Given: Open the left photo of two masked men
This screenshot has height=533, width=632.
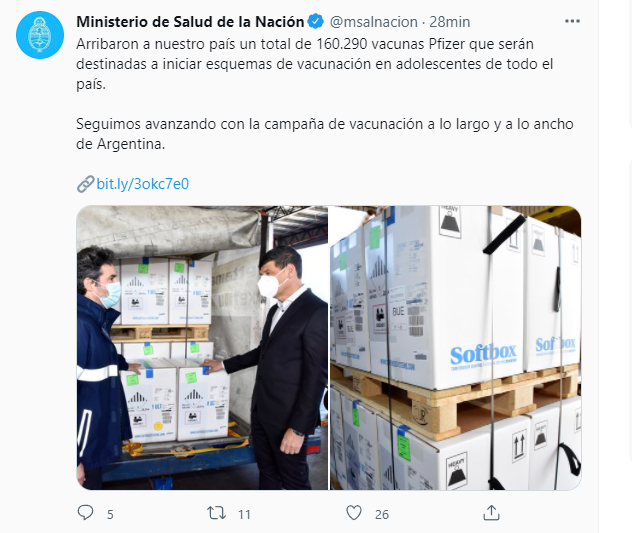Looking at the screenshot, I should pyautogui.click(x=202, y=348).
